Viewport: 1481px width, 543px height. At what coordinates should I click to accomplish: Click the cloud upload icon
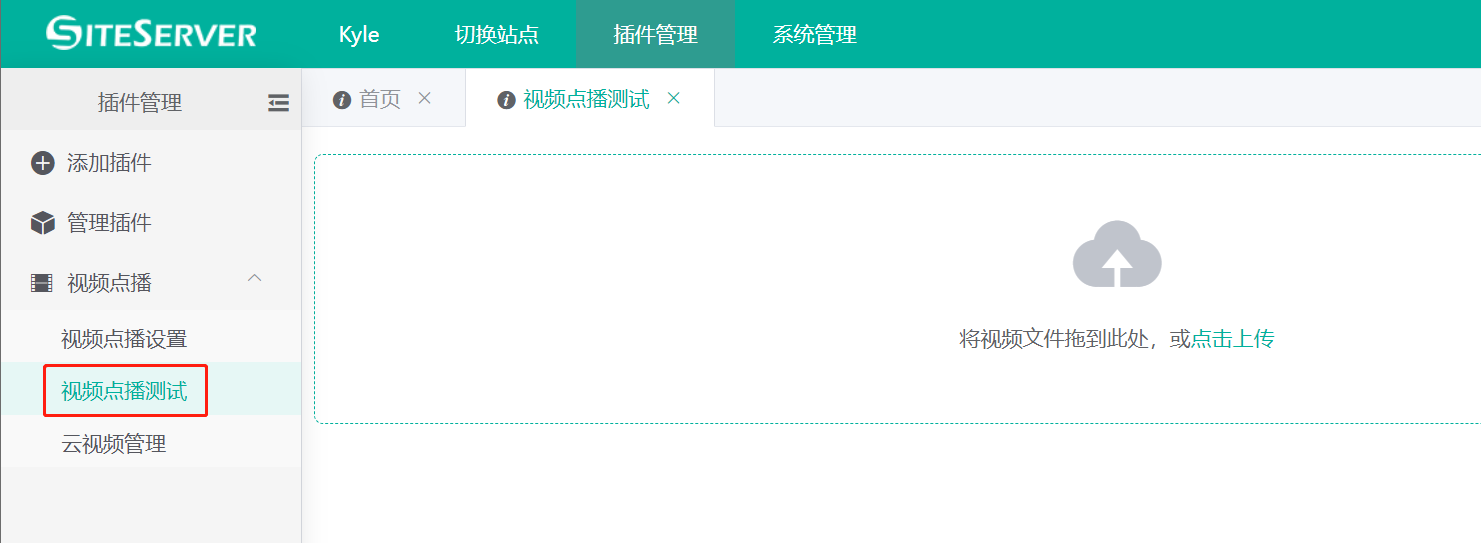(x=1117, y=255)
